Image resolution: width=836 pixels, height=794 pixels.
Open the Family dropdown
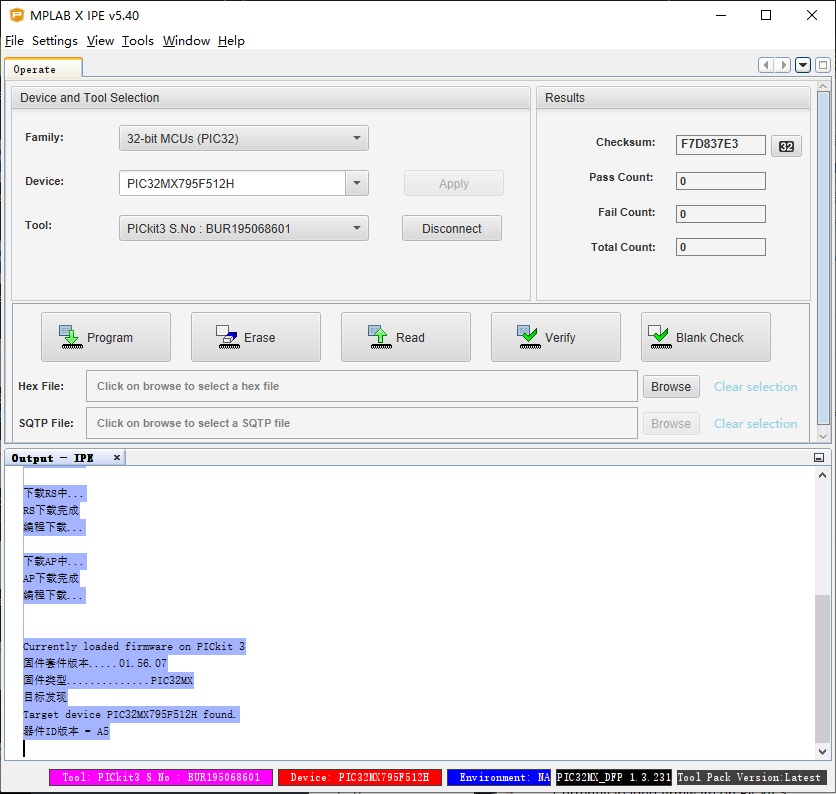coord(244,138)
